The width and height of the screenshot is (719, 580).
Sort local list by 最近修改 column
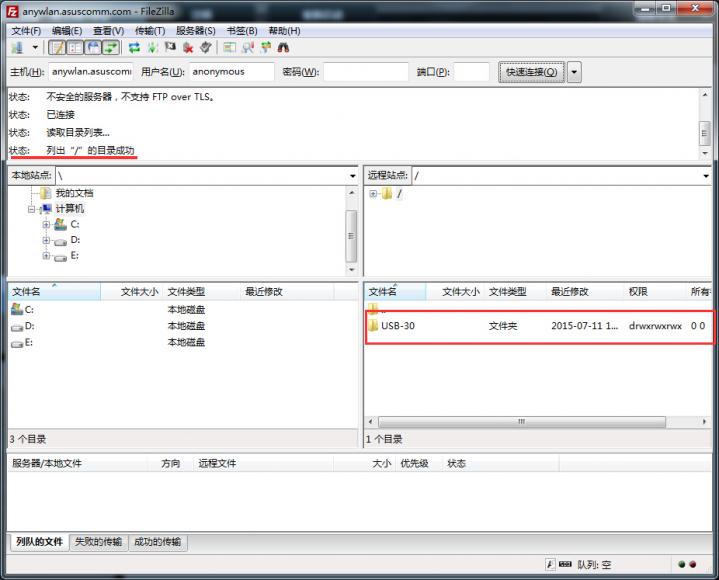287,292
